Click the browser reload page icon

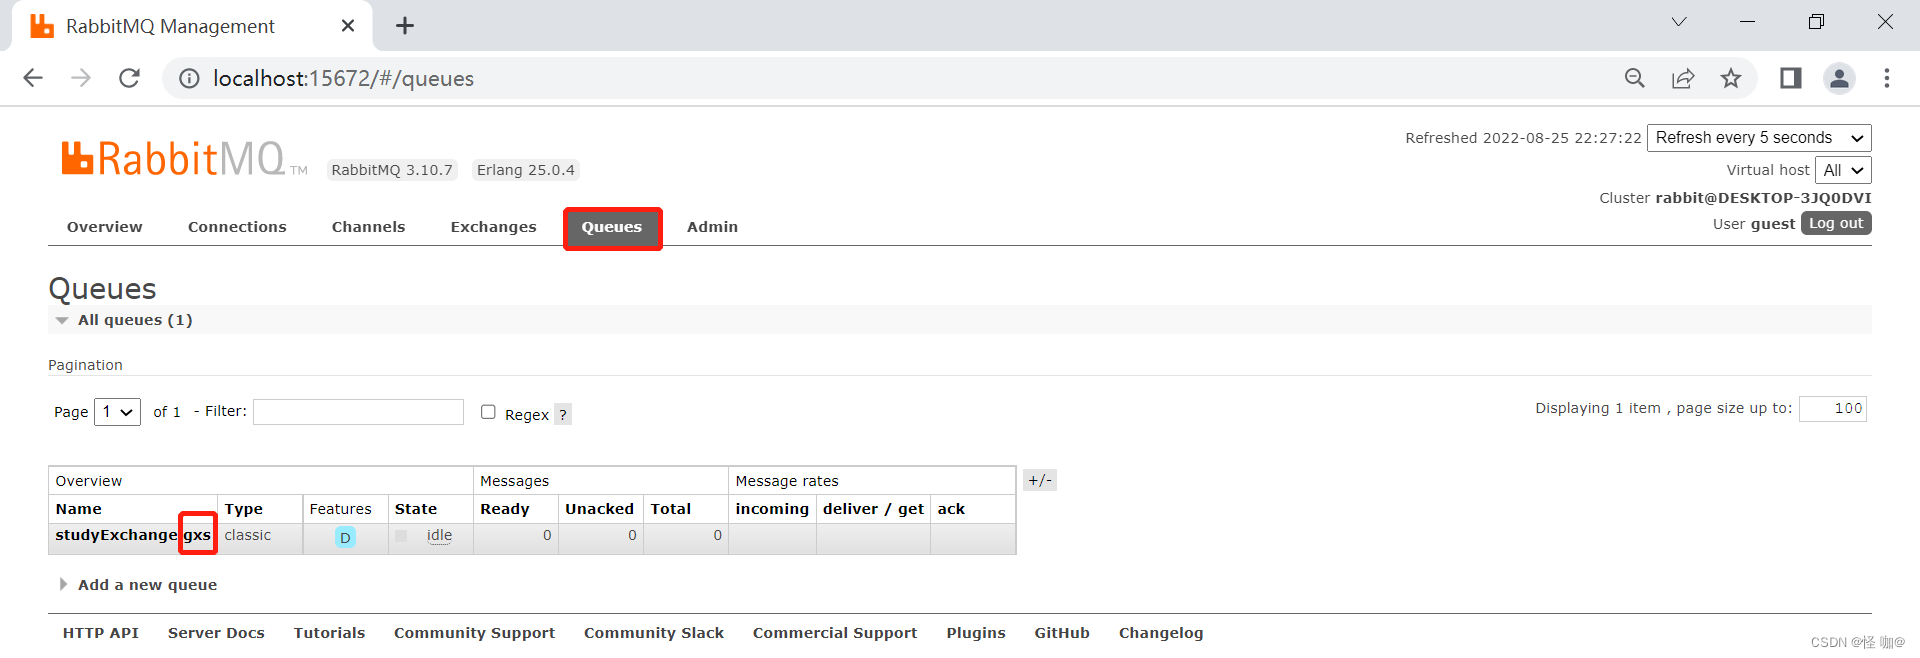[129, 78]
